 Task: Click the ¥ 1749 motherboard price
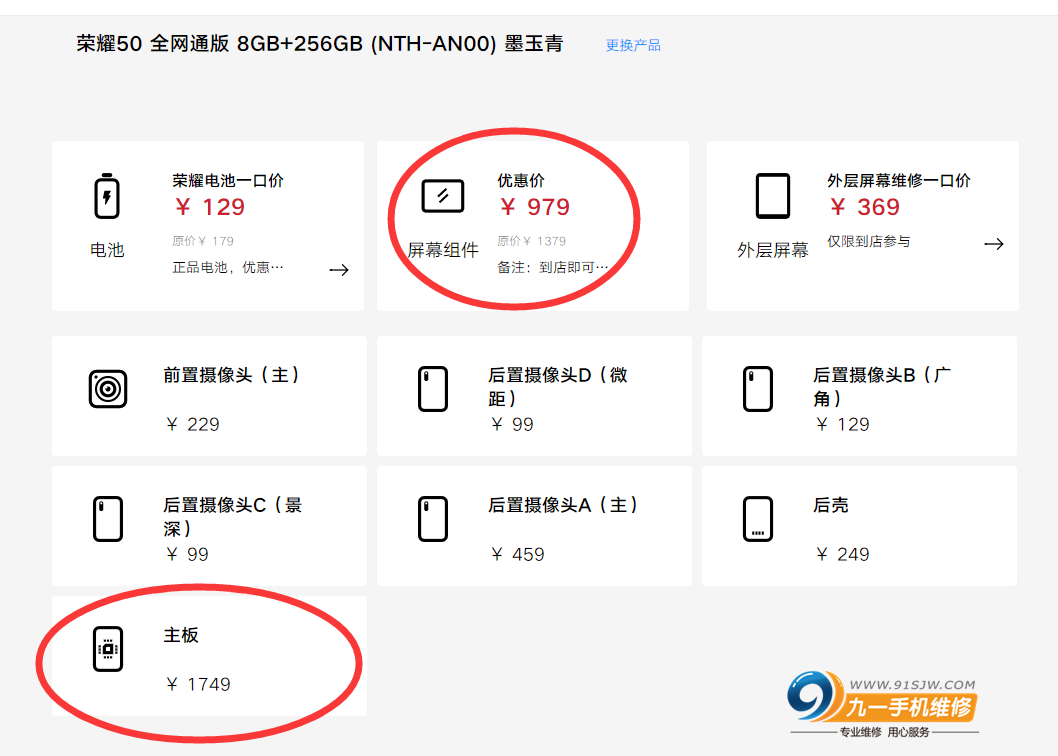(x=198, y=684)
